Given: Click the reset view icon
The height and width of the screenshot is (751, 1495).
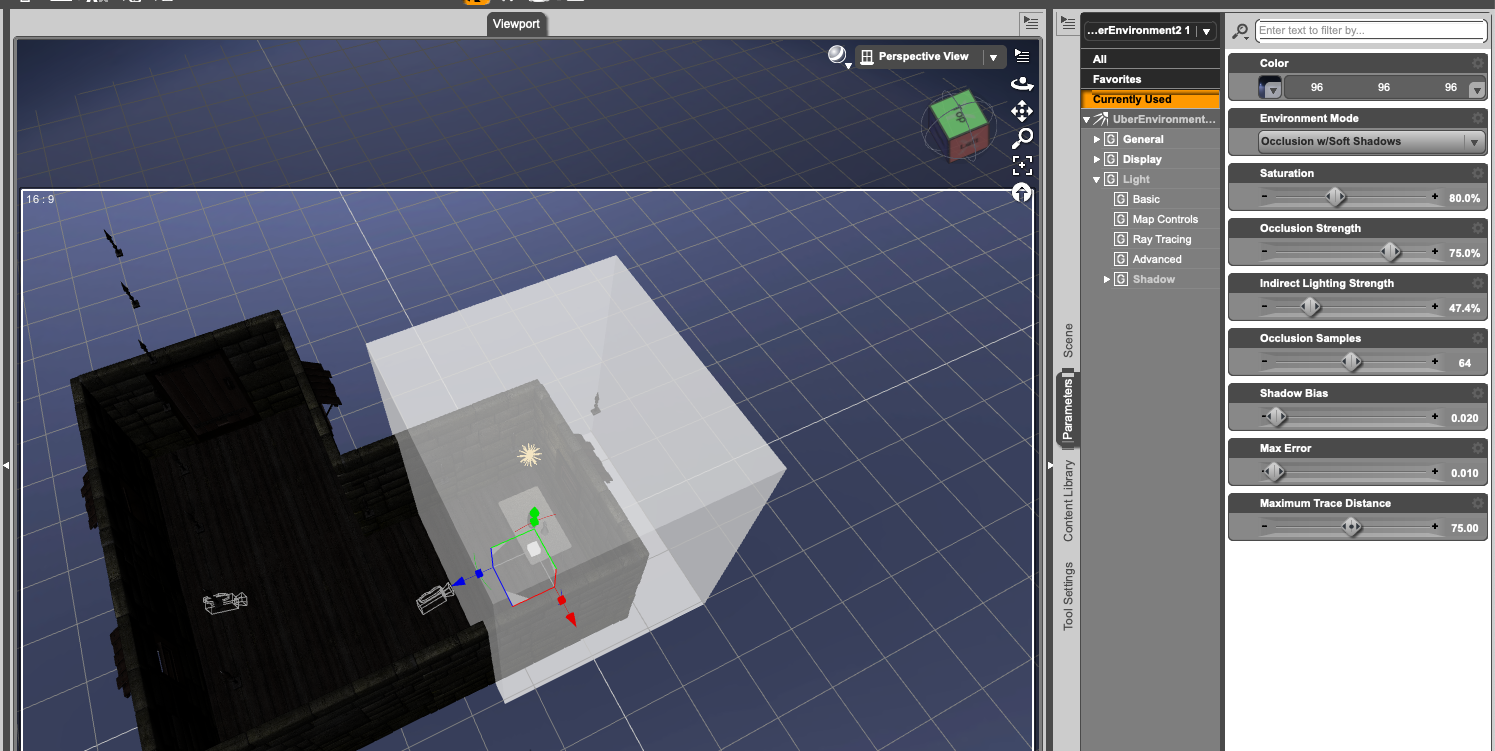Looking at the screenshot, I should (x=1022, y=193).
